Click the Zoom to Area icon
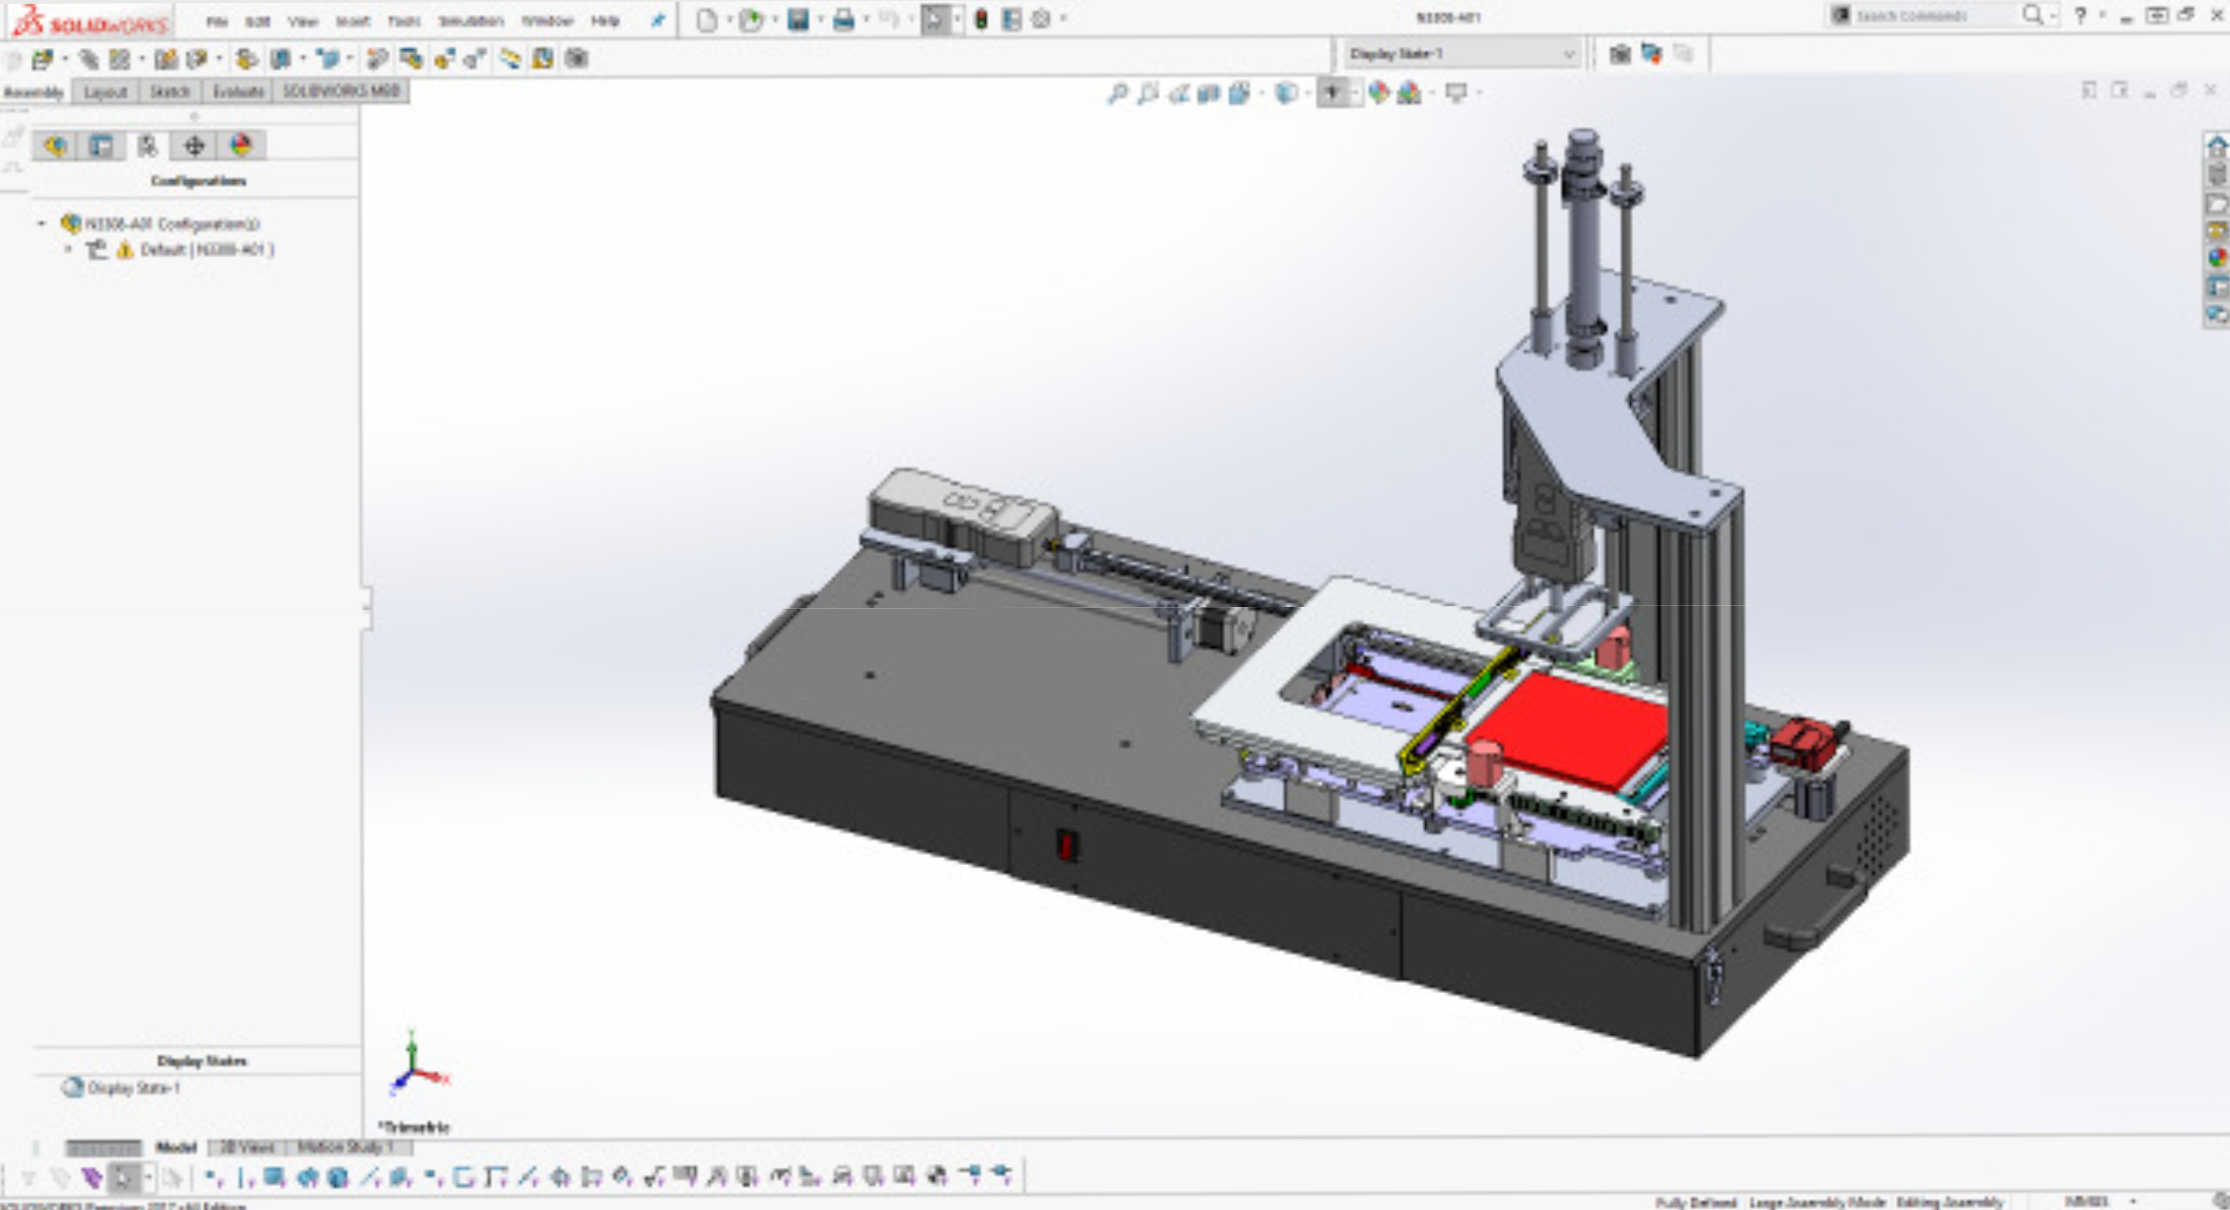Screen dimensions: 2230x1210 (x=1148, y=94)
